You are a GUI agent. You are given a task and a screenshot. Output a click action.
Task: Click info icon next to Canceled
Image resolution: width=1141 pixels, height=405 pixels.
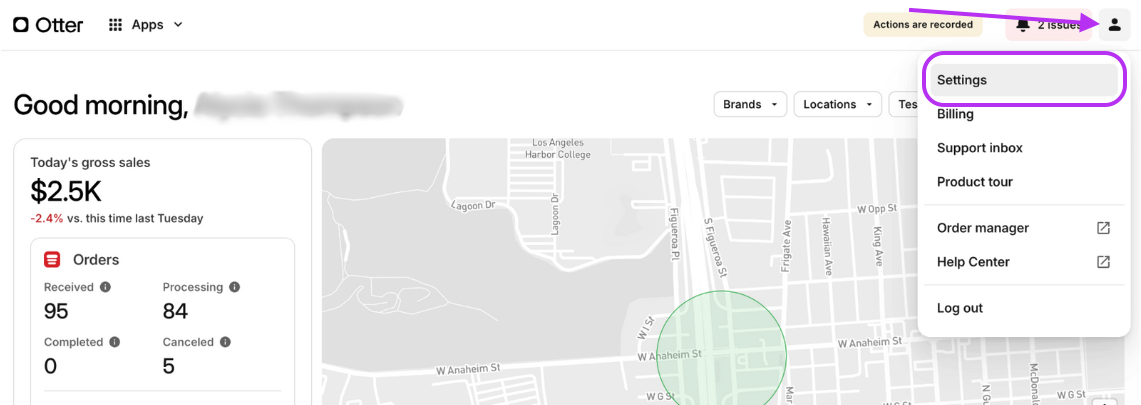225,342
